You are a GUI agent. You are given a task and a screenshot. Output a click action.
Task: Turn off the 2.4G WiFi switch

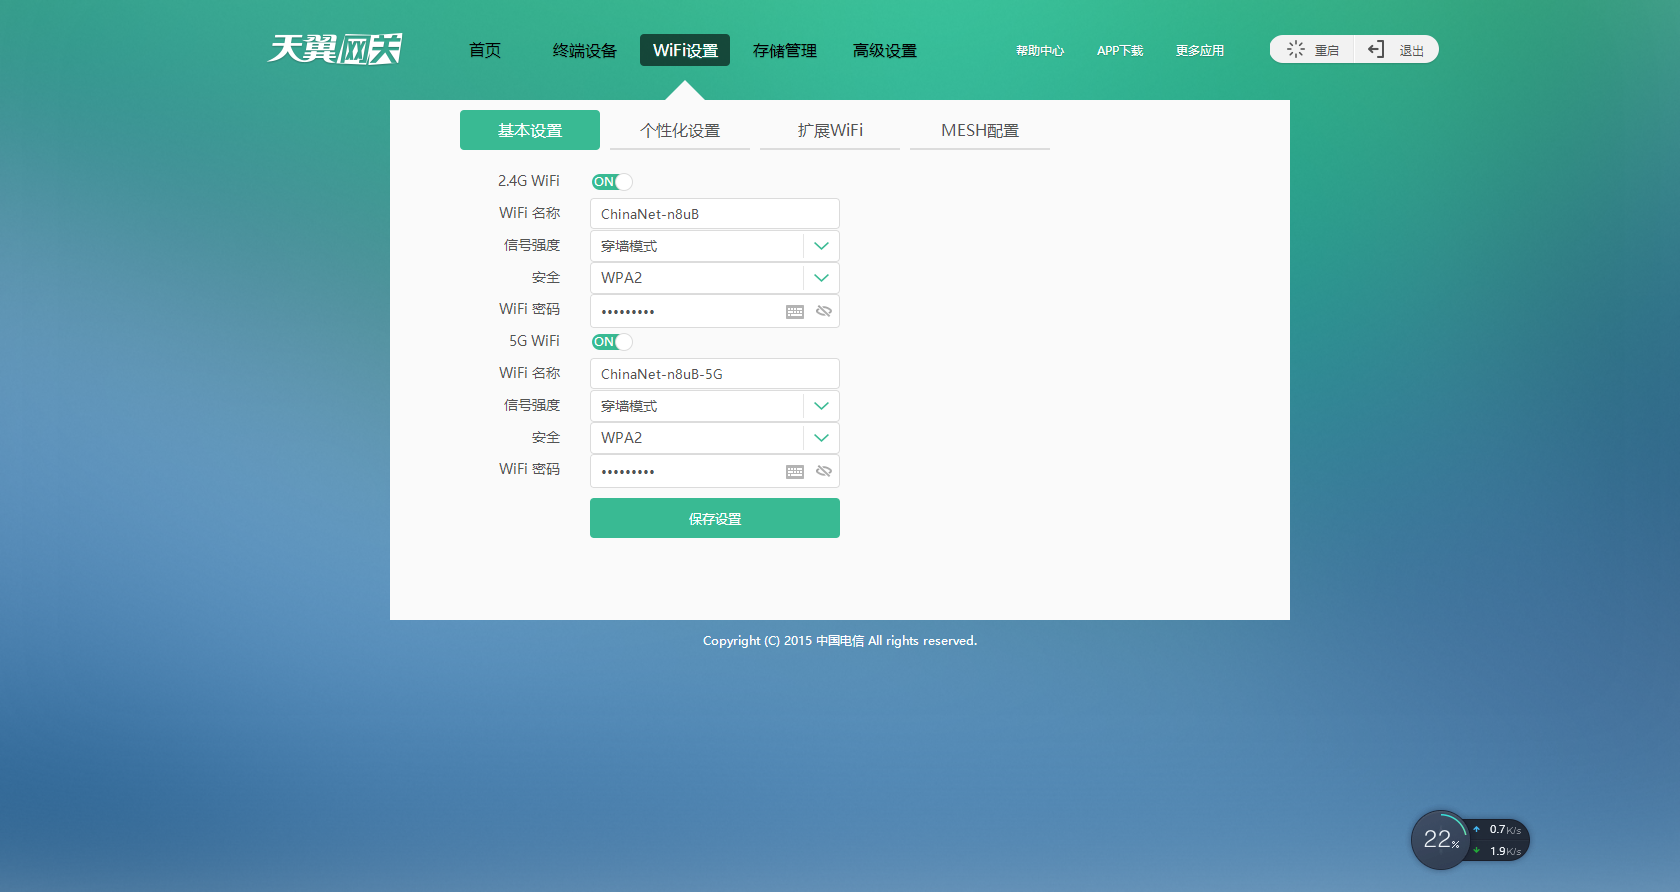[x=612, y=182]
